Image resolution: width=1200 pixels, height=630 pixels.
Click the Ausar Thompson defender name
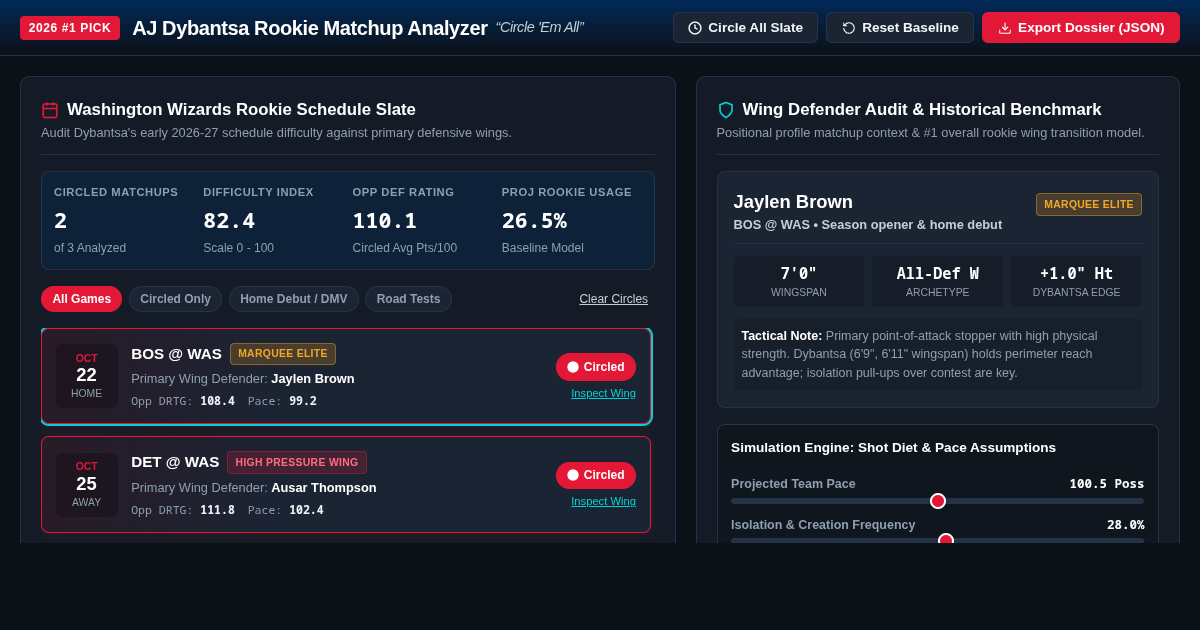[324, 488]
